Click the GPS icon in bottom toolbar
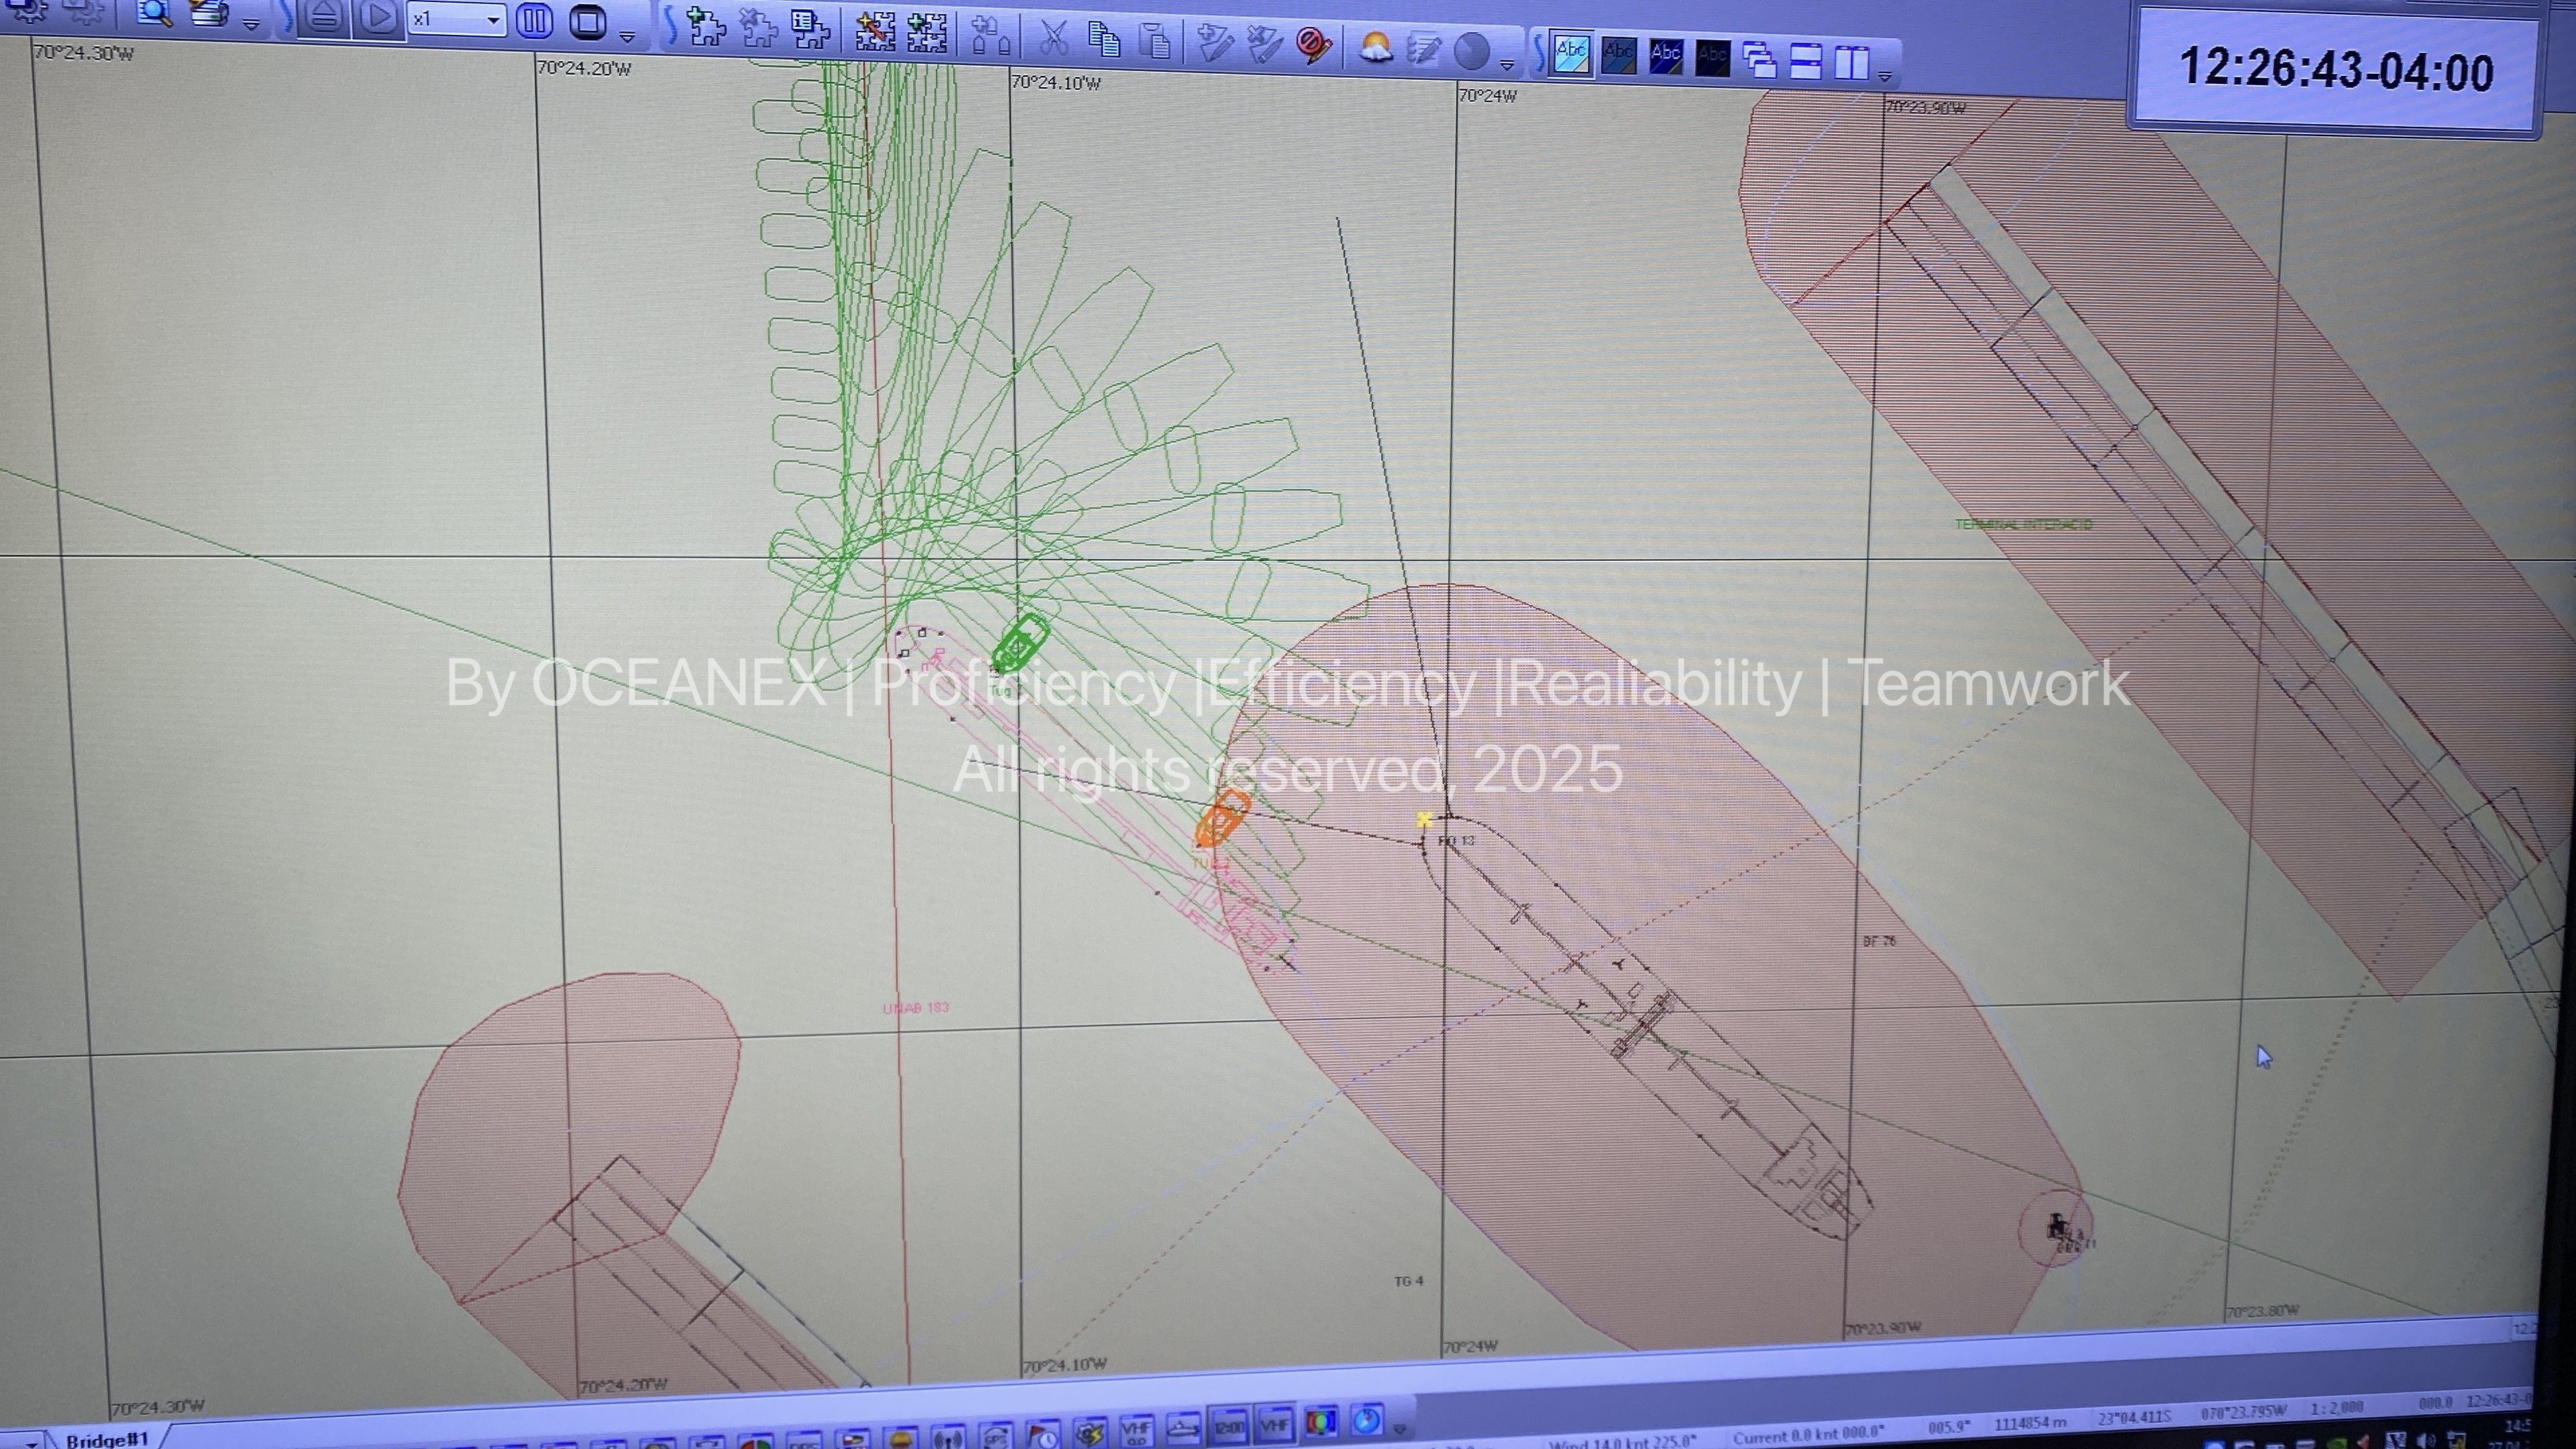Screen dimensions: 2576x1449 point(996,1436)
